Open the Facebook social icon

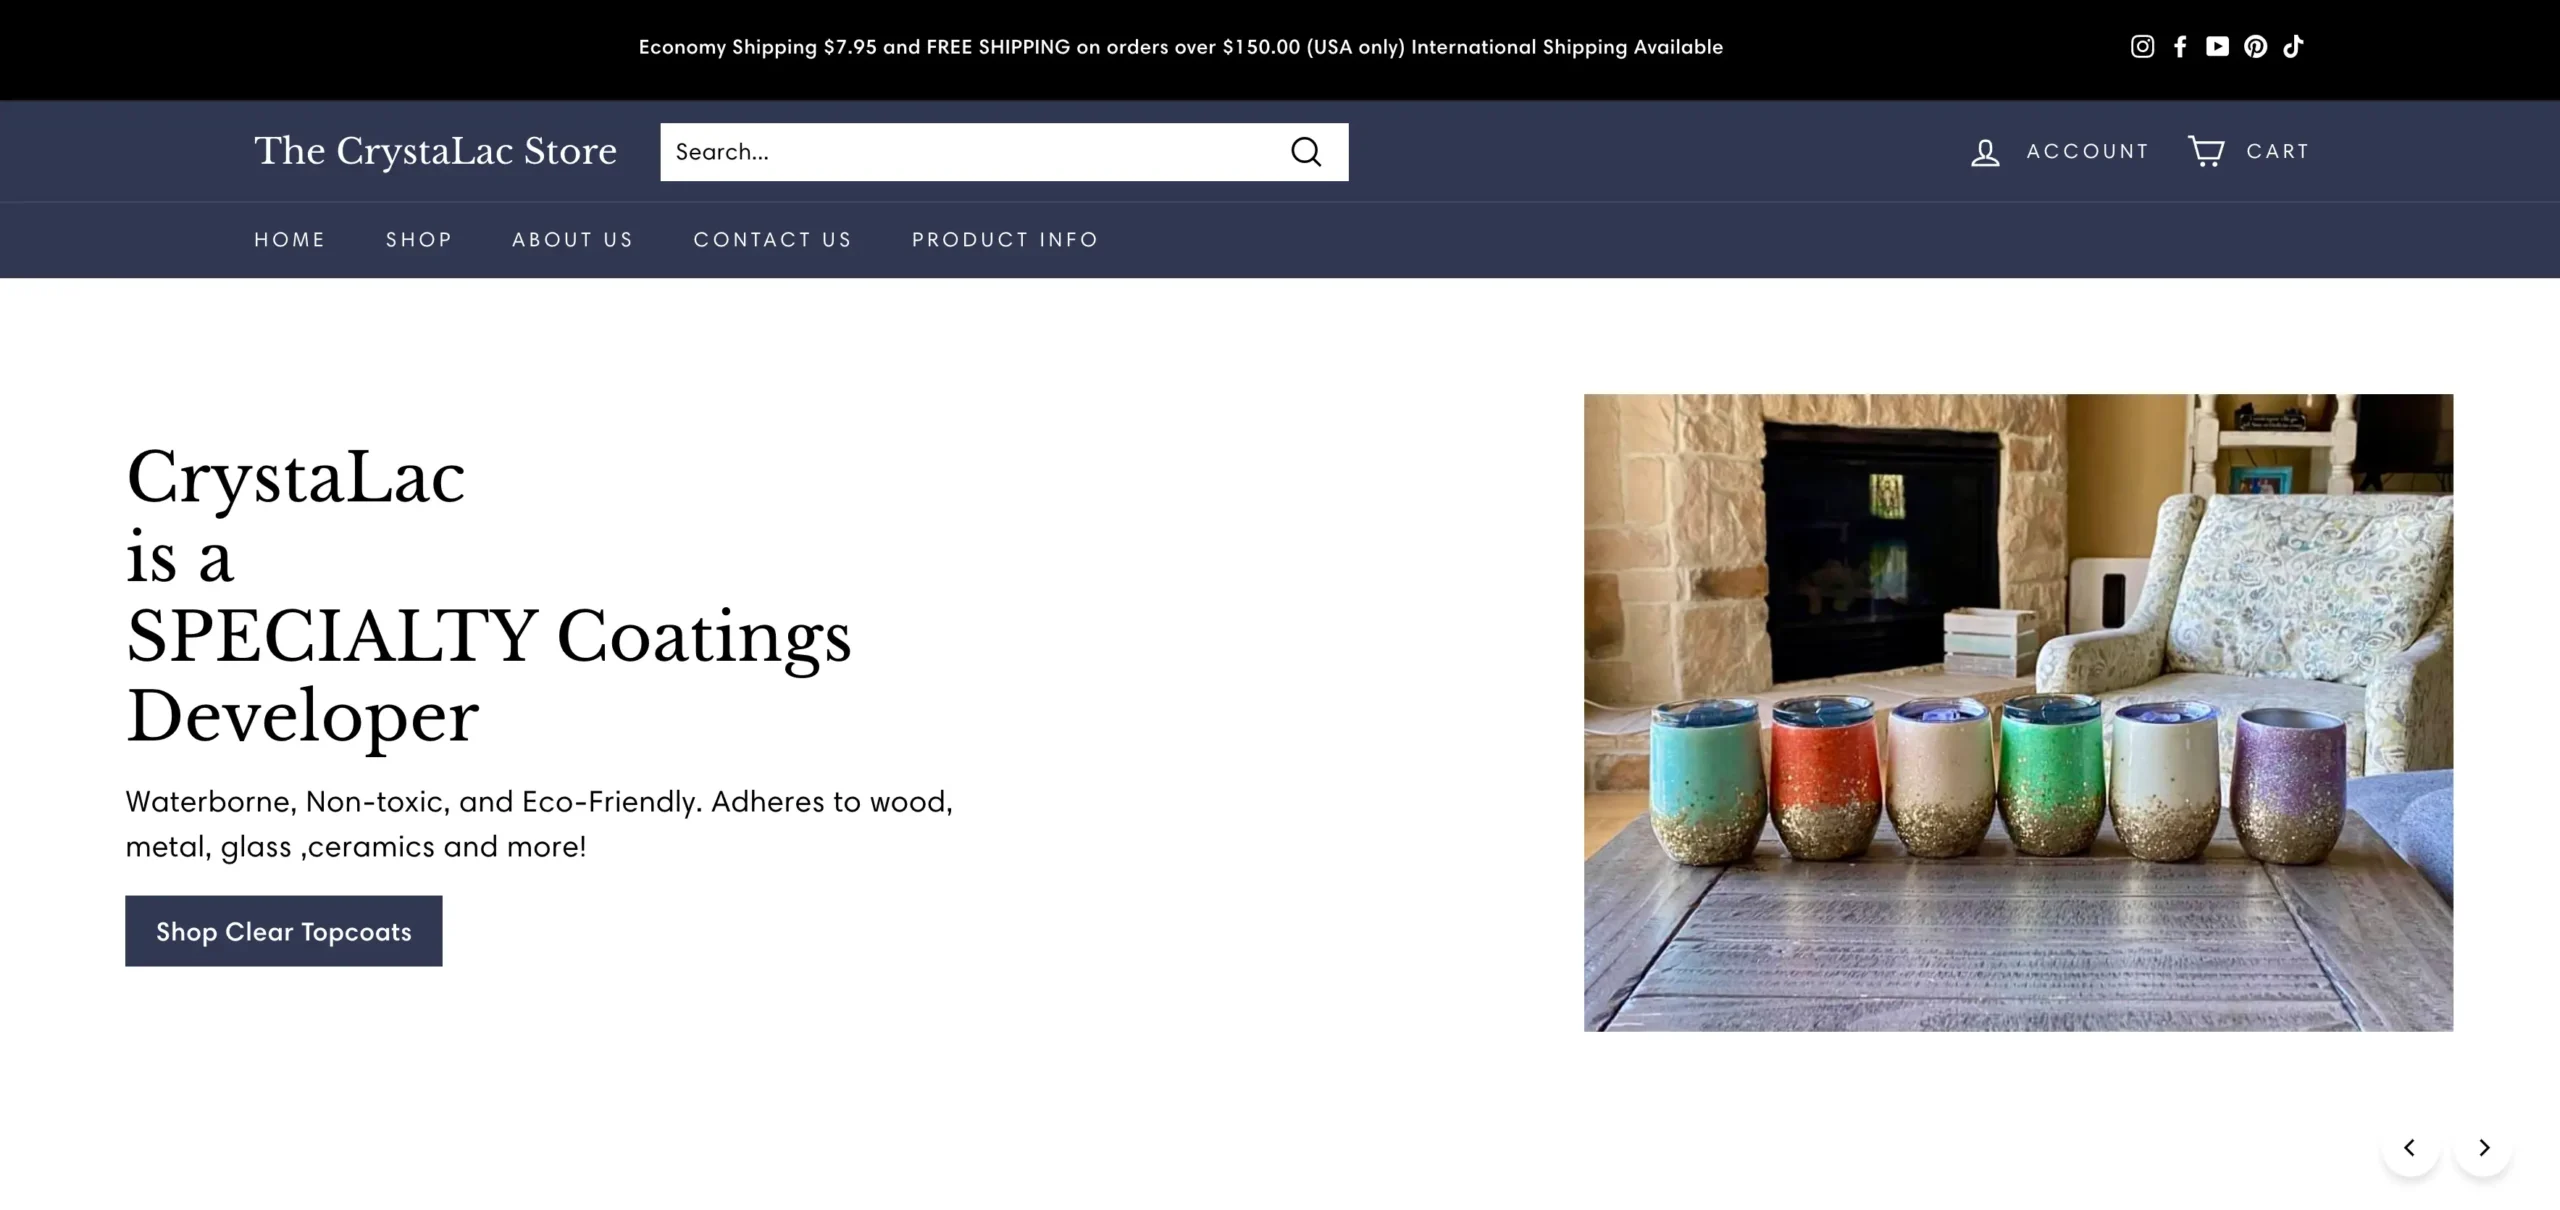tap(2180, 46)
